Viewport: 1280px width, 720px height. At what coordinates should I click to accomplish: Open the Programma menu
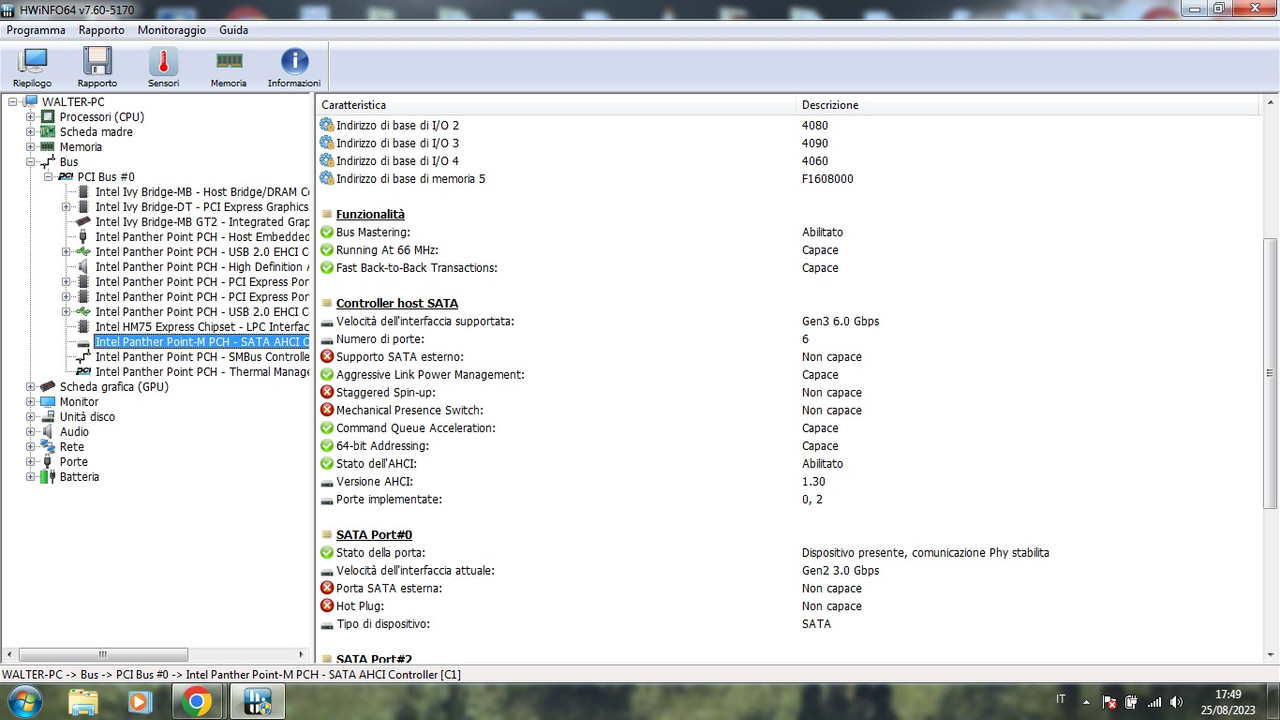point(36,30)
